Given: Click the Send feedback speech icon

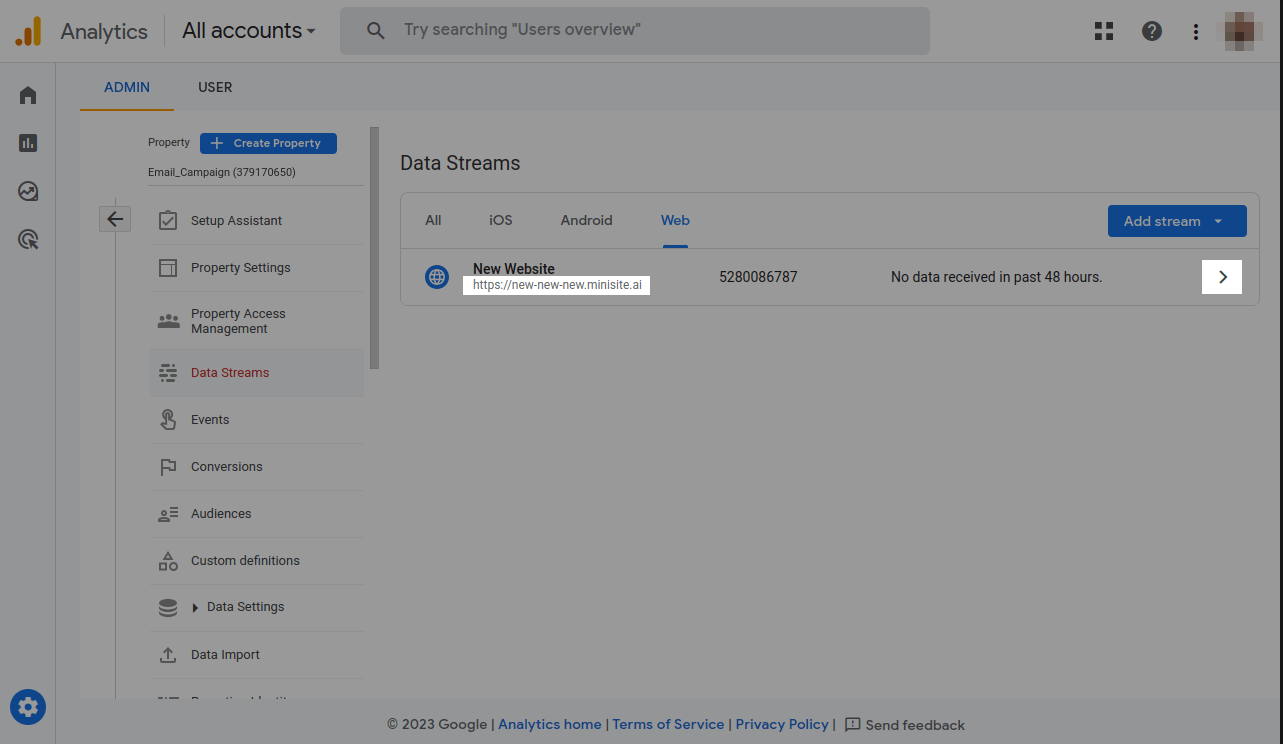Looking at the screenshot, I should (852, 724).
